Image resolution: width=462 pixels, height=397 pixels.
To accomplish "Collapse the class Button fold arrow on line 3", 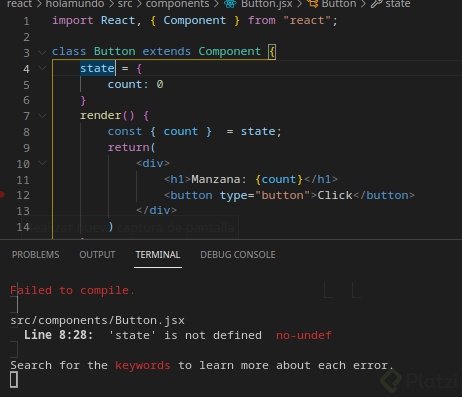I will pos(42,52).
